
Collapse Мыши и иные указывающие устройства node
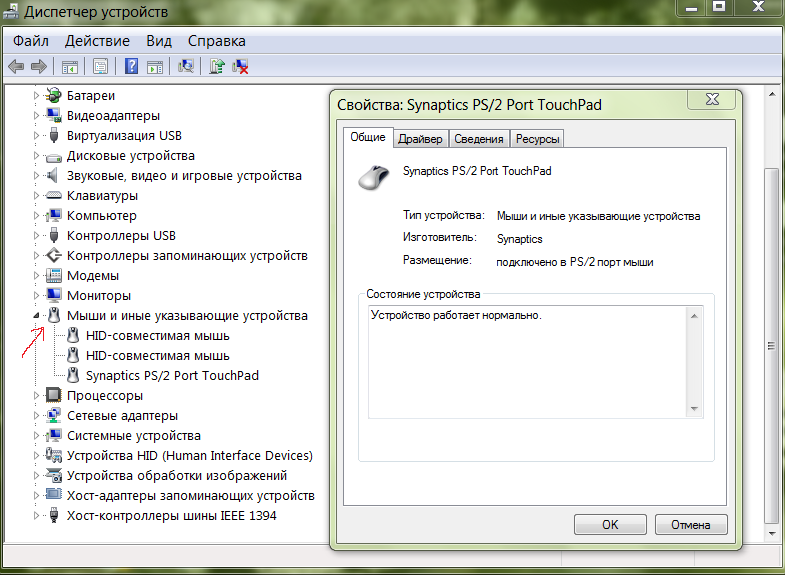pyautogui.click(x=36, y=316)
